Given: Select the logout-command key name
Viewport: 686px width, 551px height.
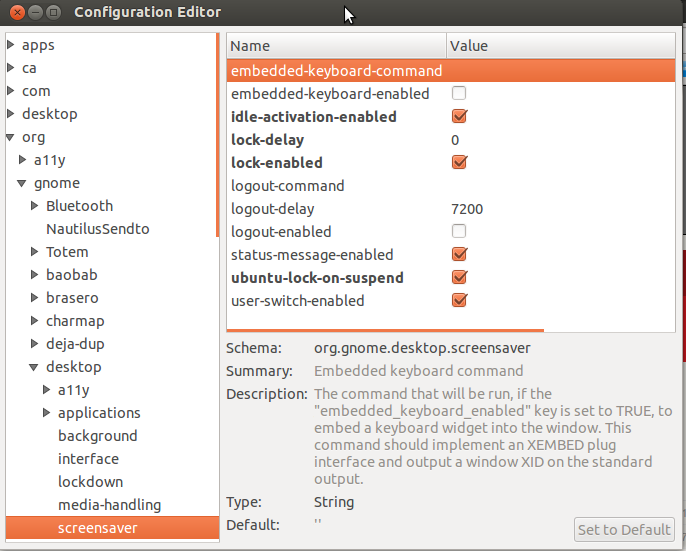Looking at the screenshot, I should click(287, 186).
